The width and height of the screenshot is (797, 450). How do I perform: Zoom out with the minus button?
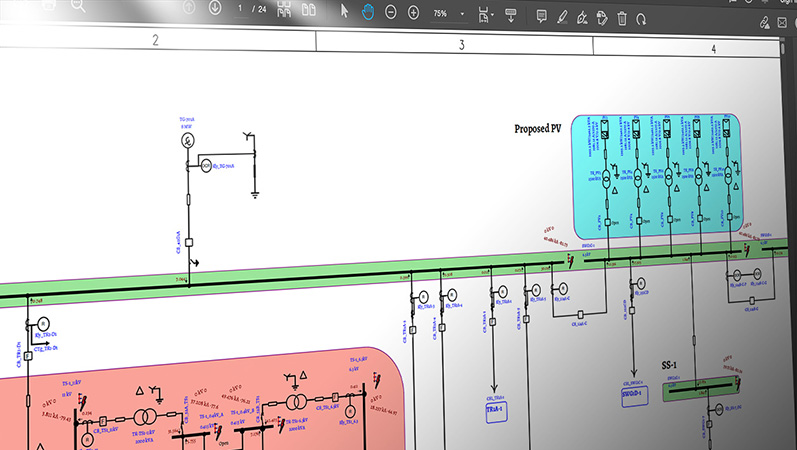coord(390,12)
